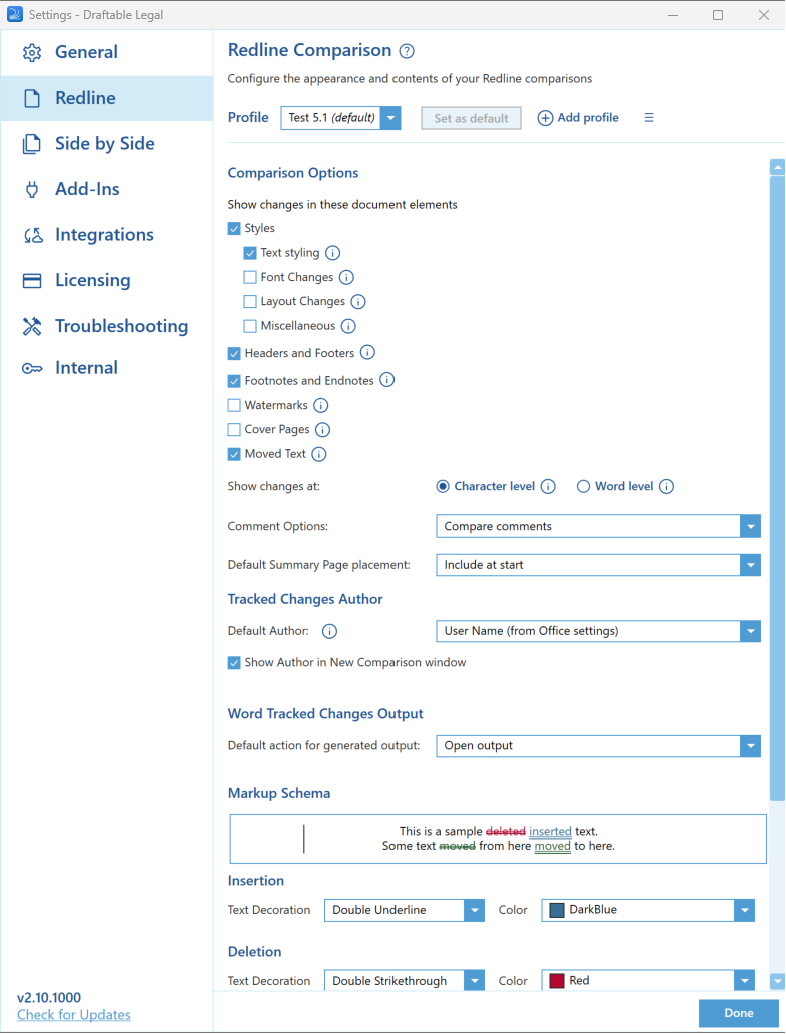The width and height of the screenshot is (786, 1034).
Task: Click info icon beside Moved Text
Action: click(318, 454)
